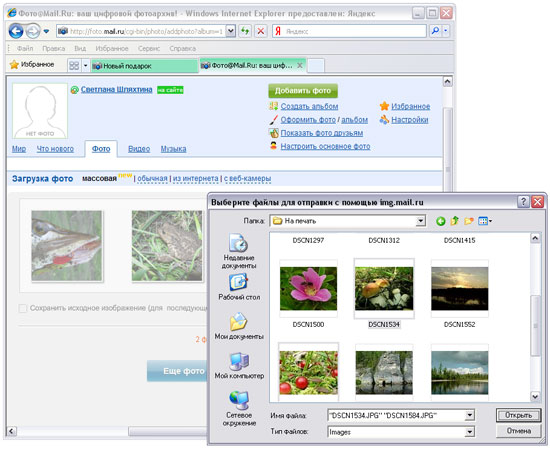Open Рабочий стол in places bar
The width and height of the screenshot is (550, 449).
pos(239,287)
